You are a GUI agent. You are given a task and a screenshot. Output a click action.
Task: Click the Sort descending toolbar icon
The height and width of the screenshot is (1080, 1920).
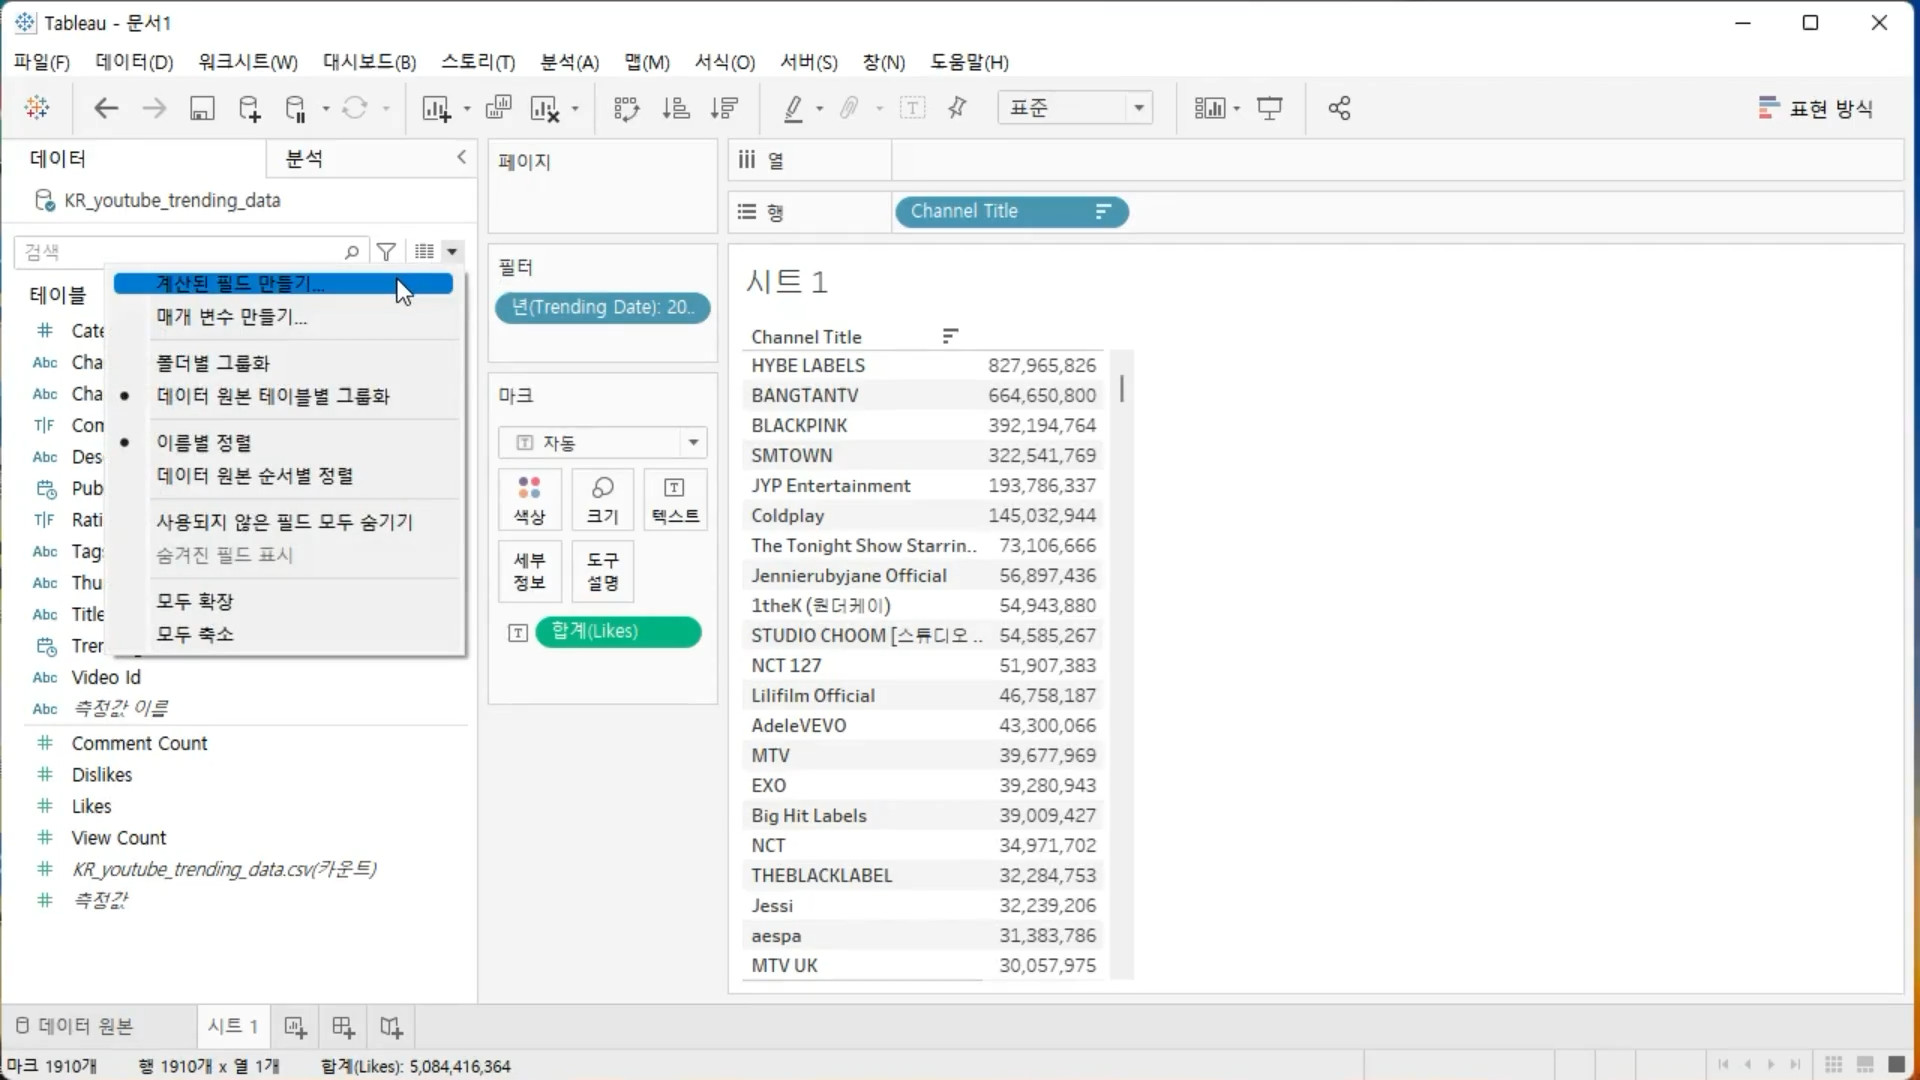pyautogui.click(x=724, y=108)
